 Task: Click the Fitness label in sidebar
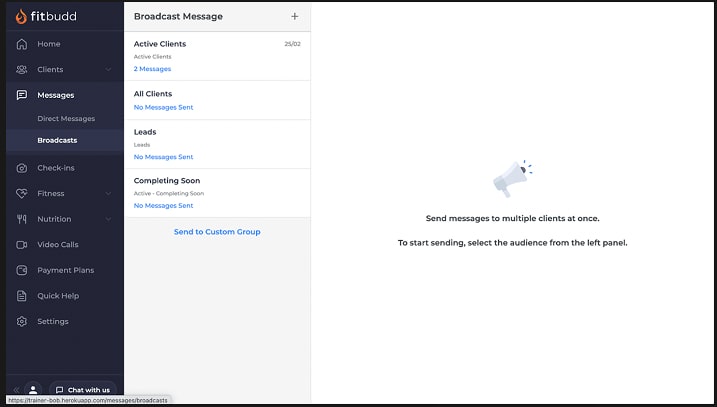[x=51, y=193]
